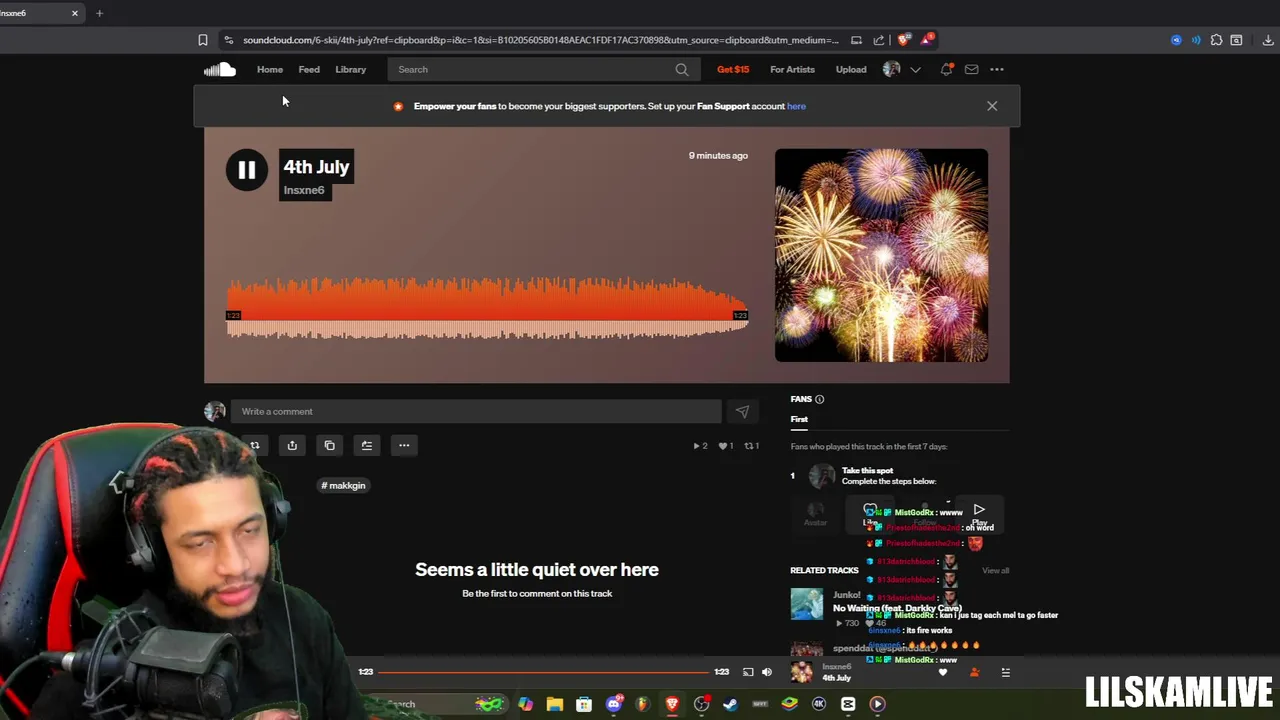This screenshot has height=720, width=1280.
Task: Open the Upload page
Action: pyautogui.click(x=851, y=69)
